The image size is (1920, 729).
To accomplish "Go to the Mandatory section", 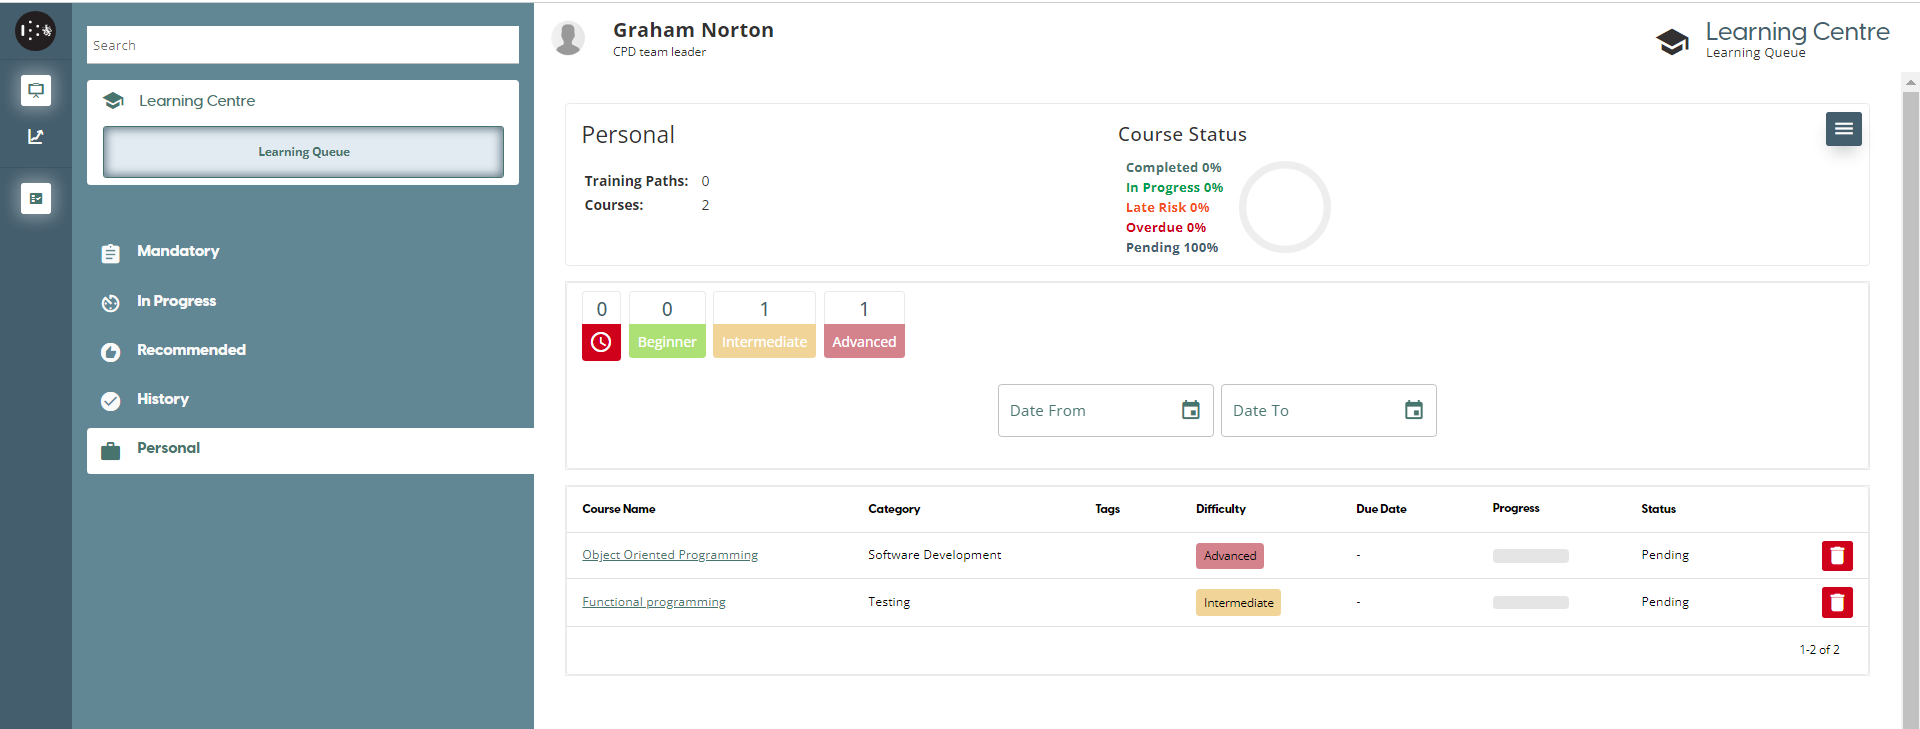I will 178,251.
